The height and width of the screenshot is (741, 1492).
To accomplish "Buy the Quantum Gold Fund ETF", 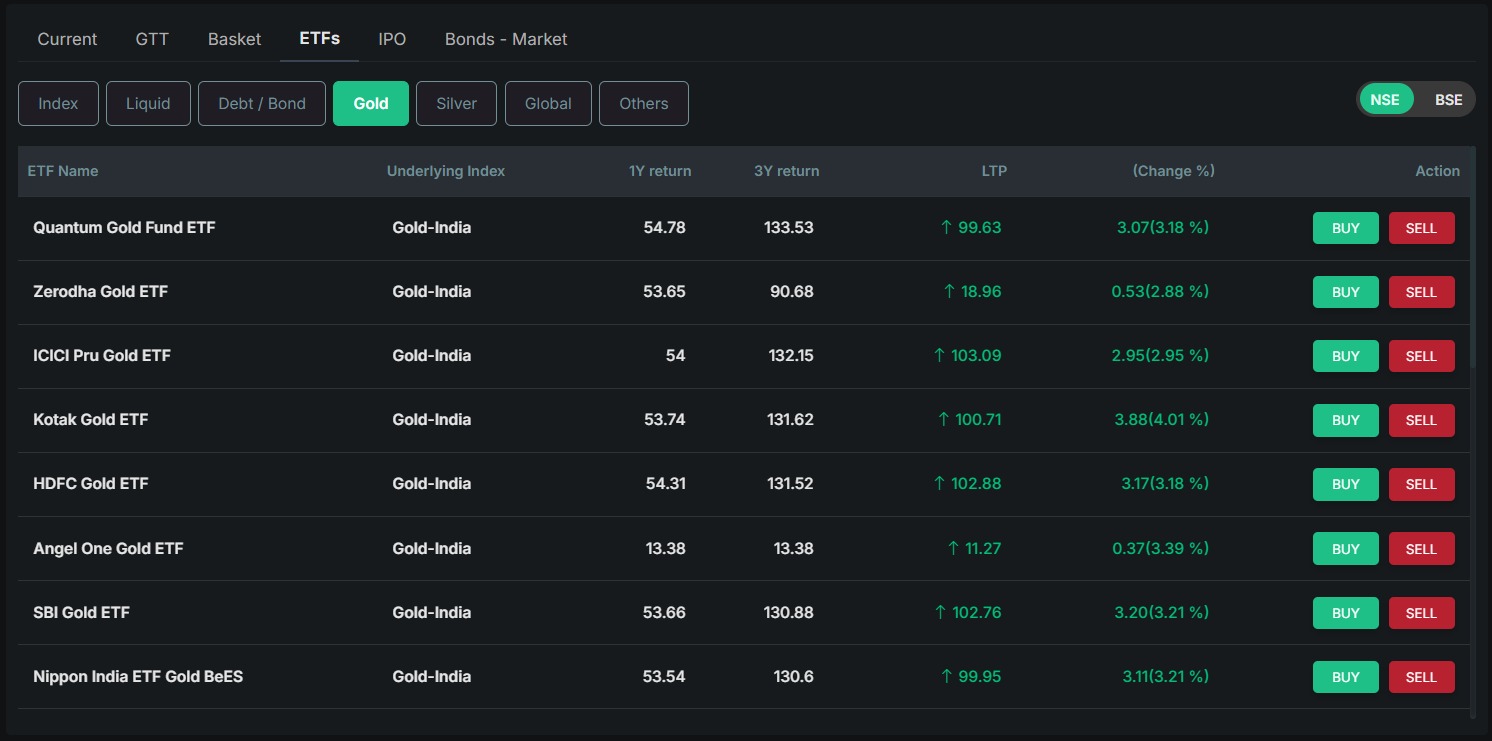I will (1345, 228).
